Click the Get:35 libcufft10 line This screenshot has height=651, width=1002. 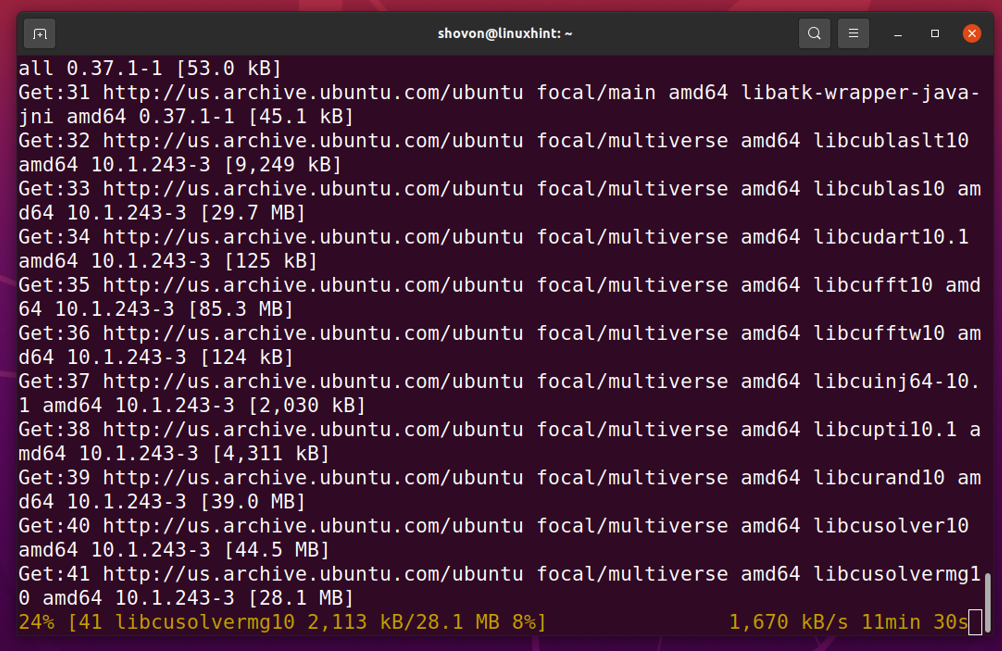tap(498, 297)
